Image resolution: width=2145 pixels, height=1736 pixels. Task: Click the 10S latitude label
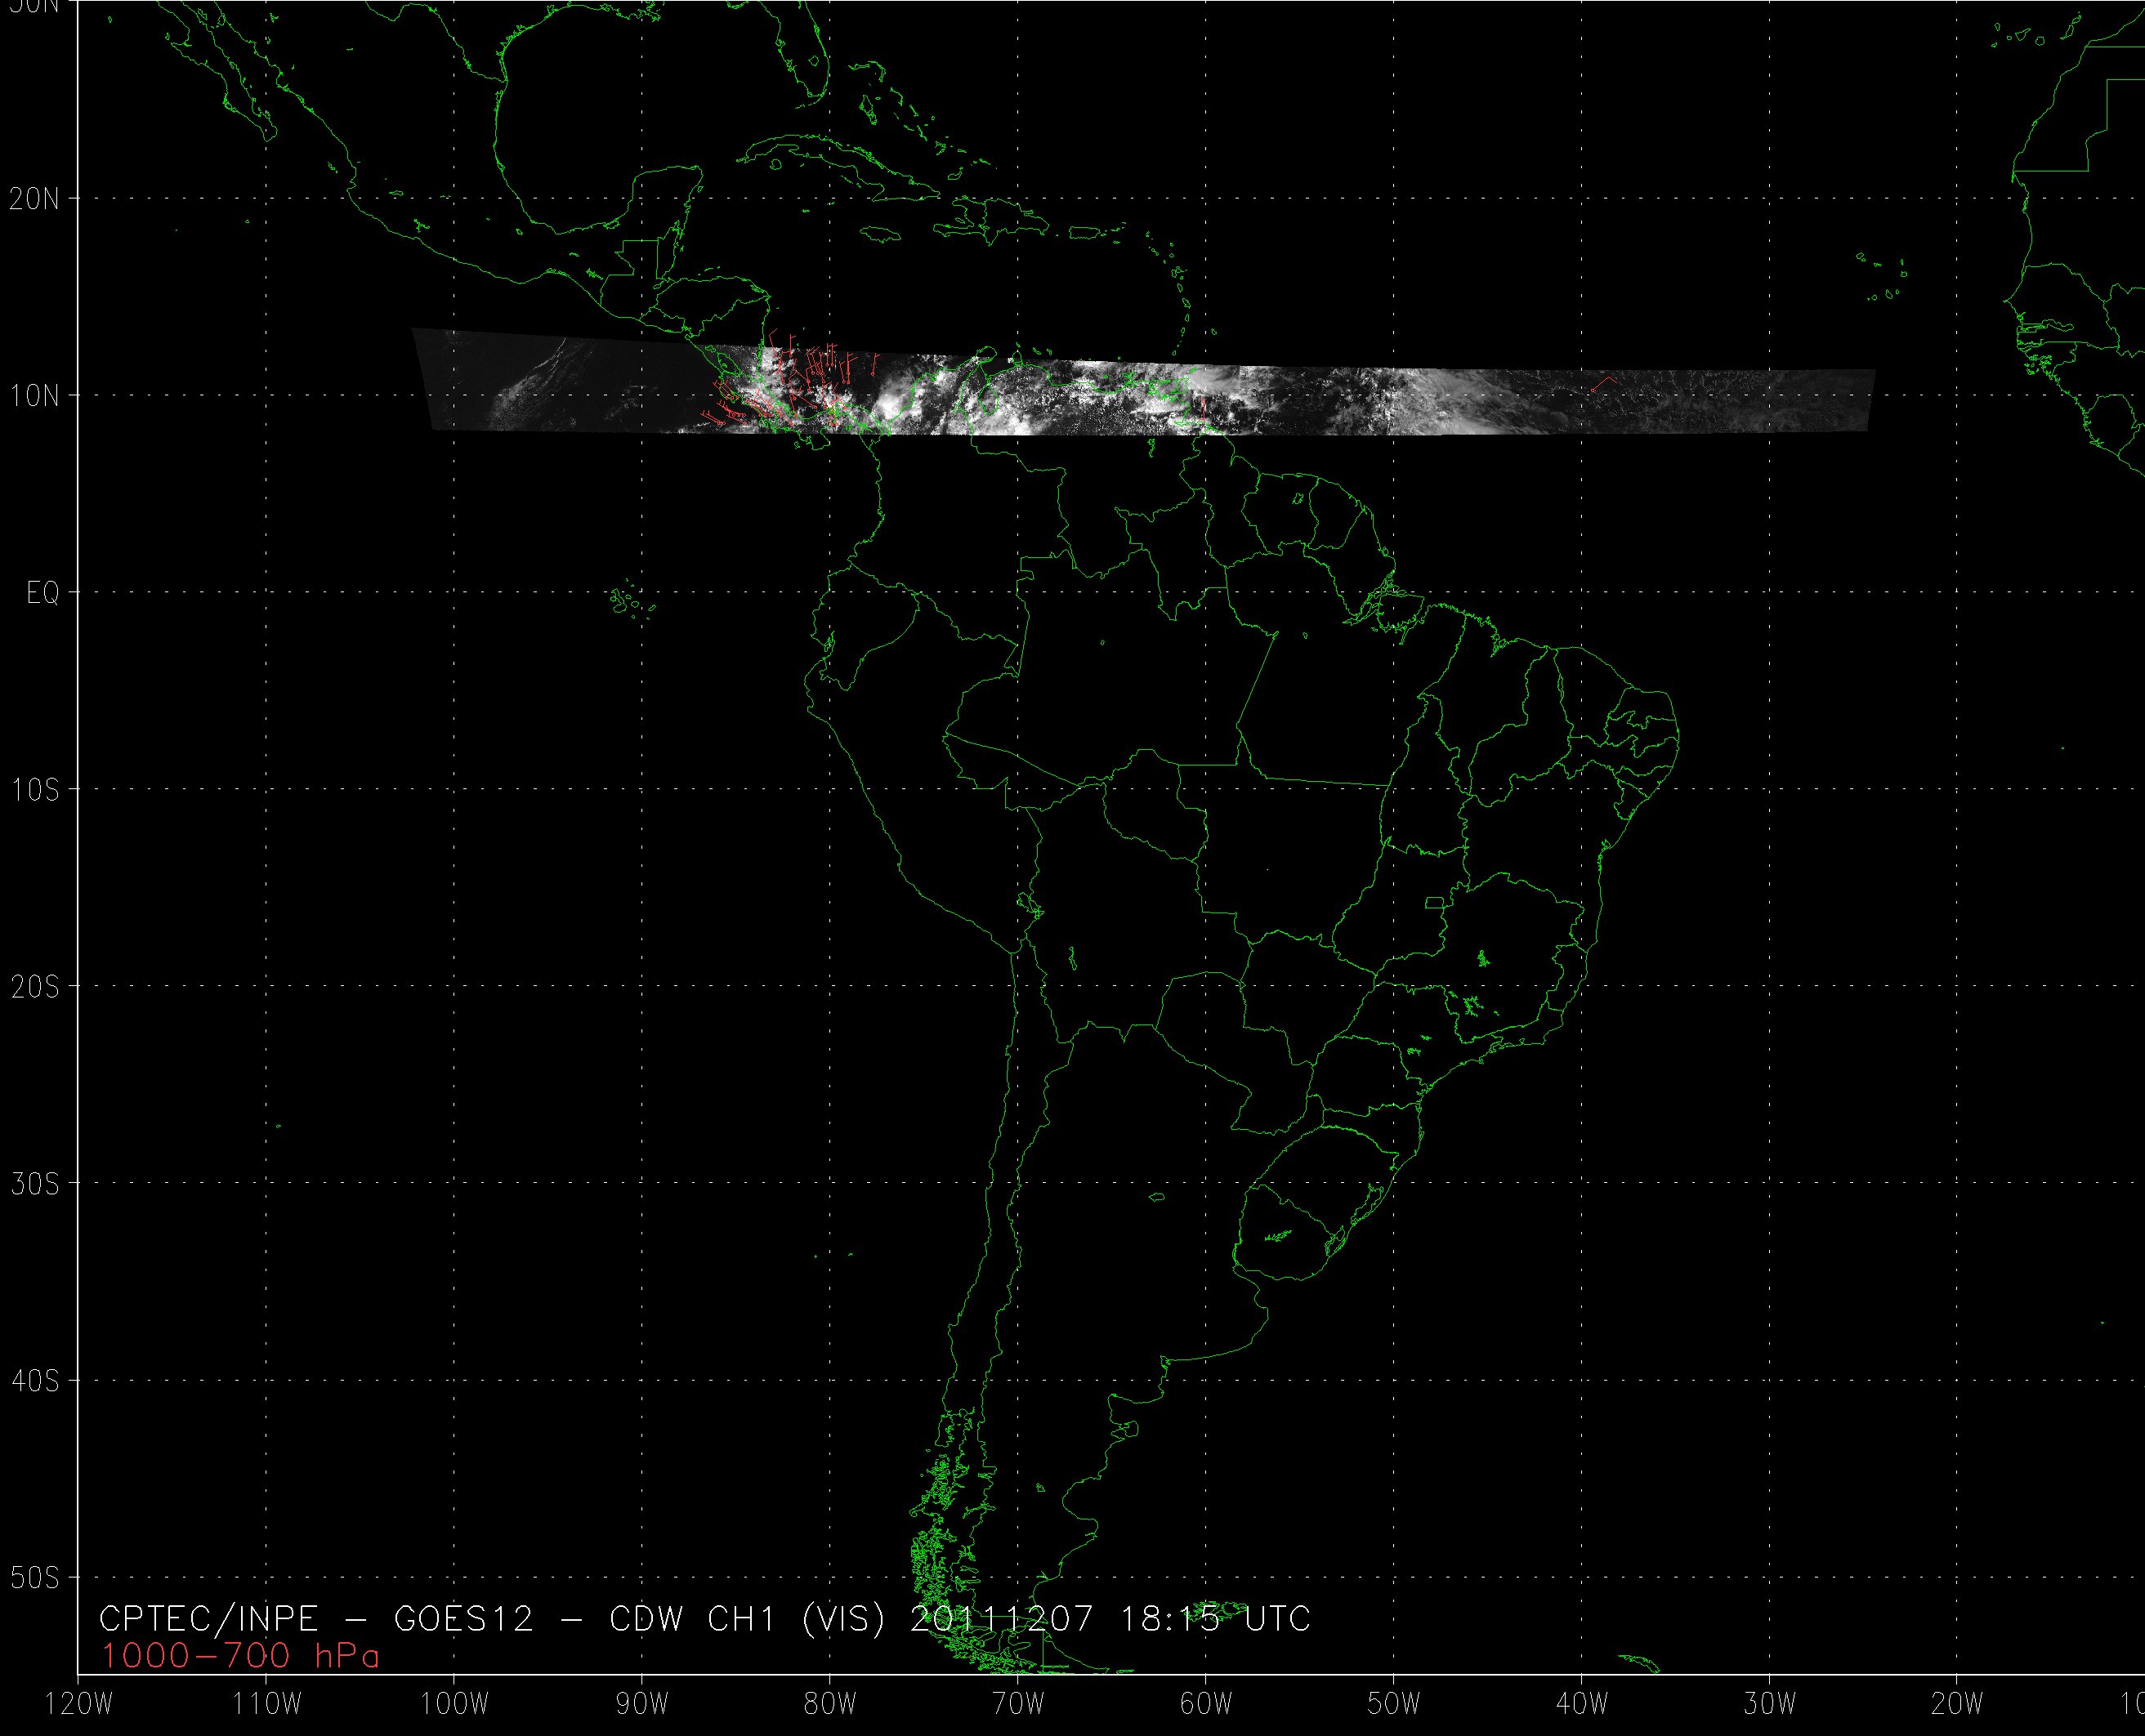[35, 790]
